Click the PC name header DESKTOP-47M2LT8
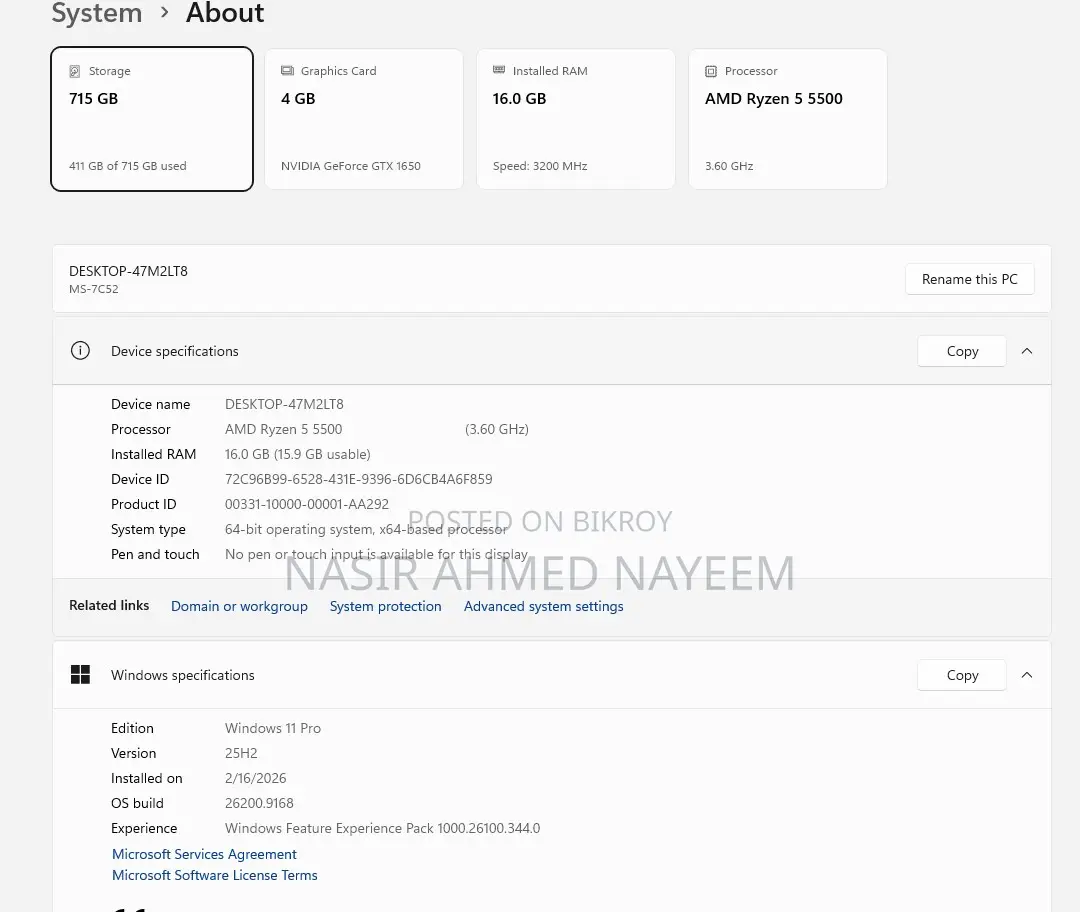This screenshot has height=912, width=1080. tap(128, 271)
